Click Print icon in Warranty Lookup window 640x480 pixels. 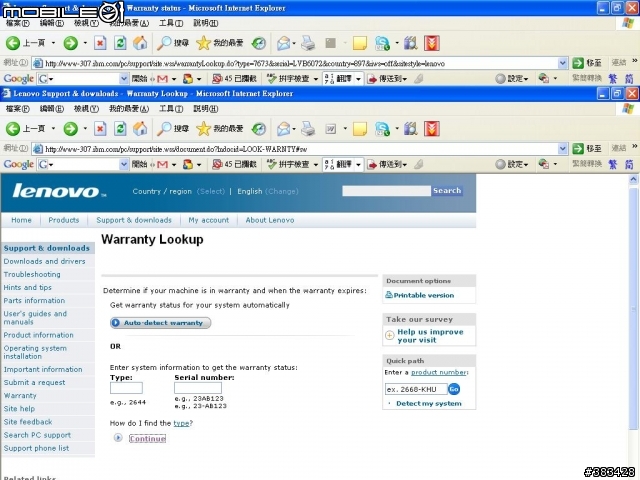(308, 129)
